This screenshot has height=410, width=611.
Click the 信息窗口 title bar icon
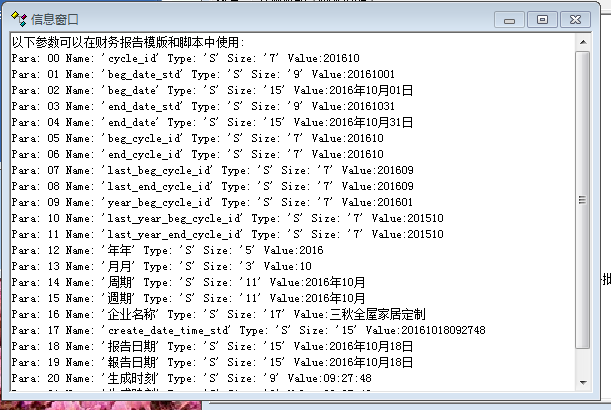17,19
